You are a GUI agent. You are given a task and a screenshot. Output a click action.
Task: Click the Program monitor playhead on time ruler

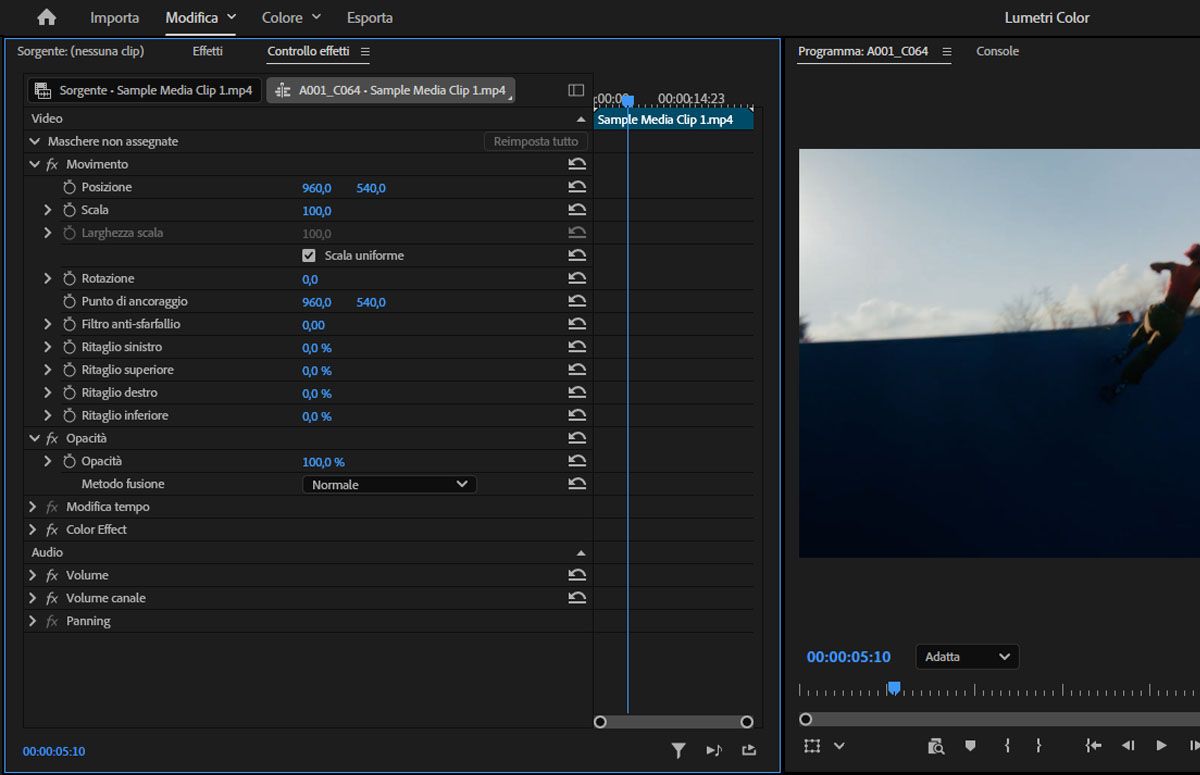[894, 688]
